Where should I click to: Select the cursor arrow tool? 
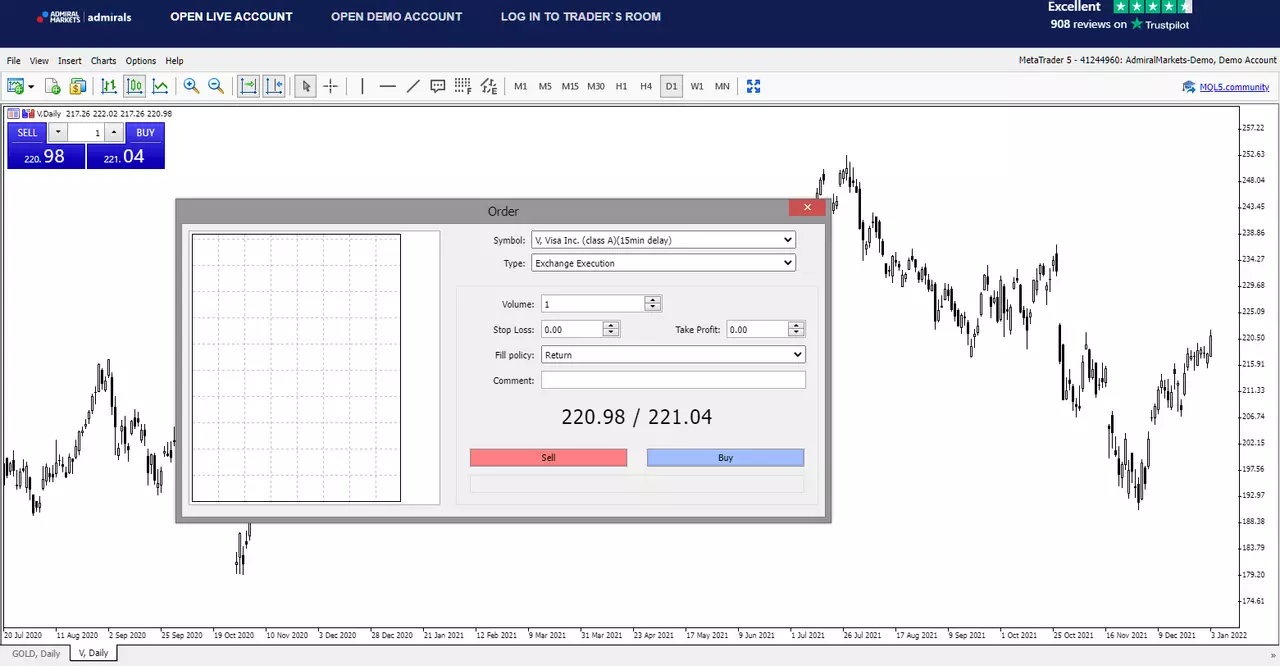(x=306, y=86)
